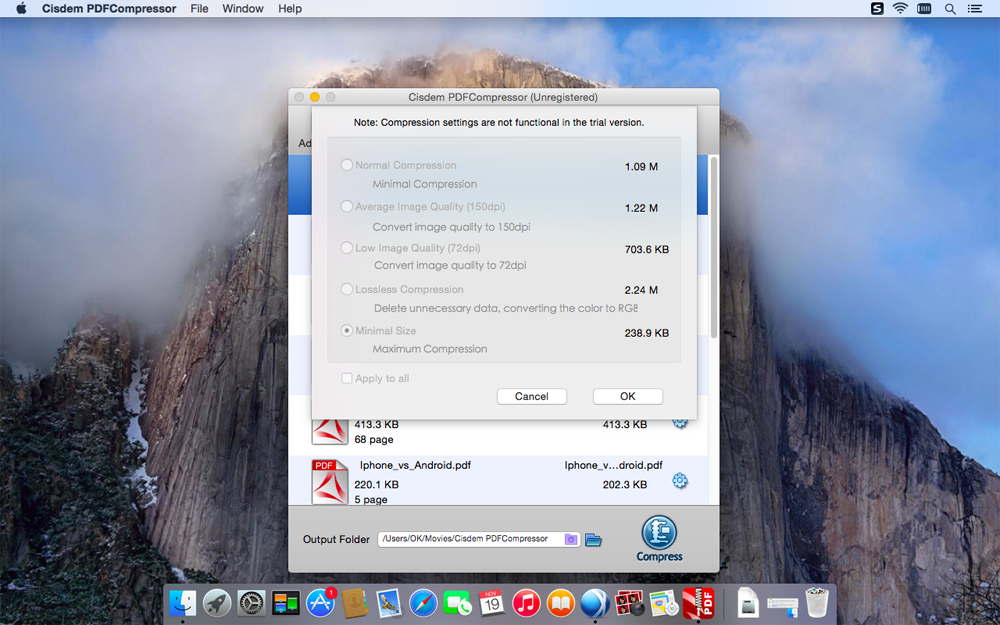Open Photo Booth icon in Dock
This screenshot has width=1000, height=625.
(x=629, y=603)
